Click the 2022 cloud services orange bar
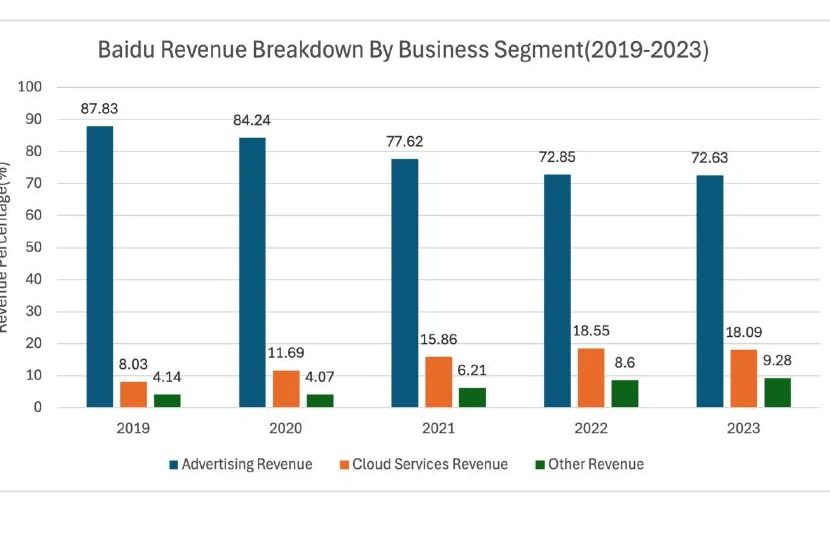The image size is (830, 555). [x=591, y=378]
